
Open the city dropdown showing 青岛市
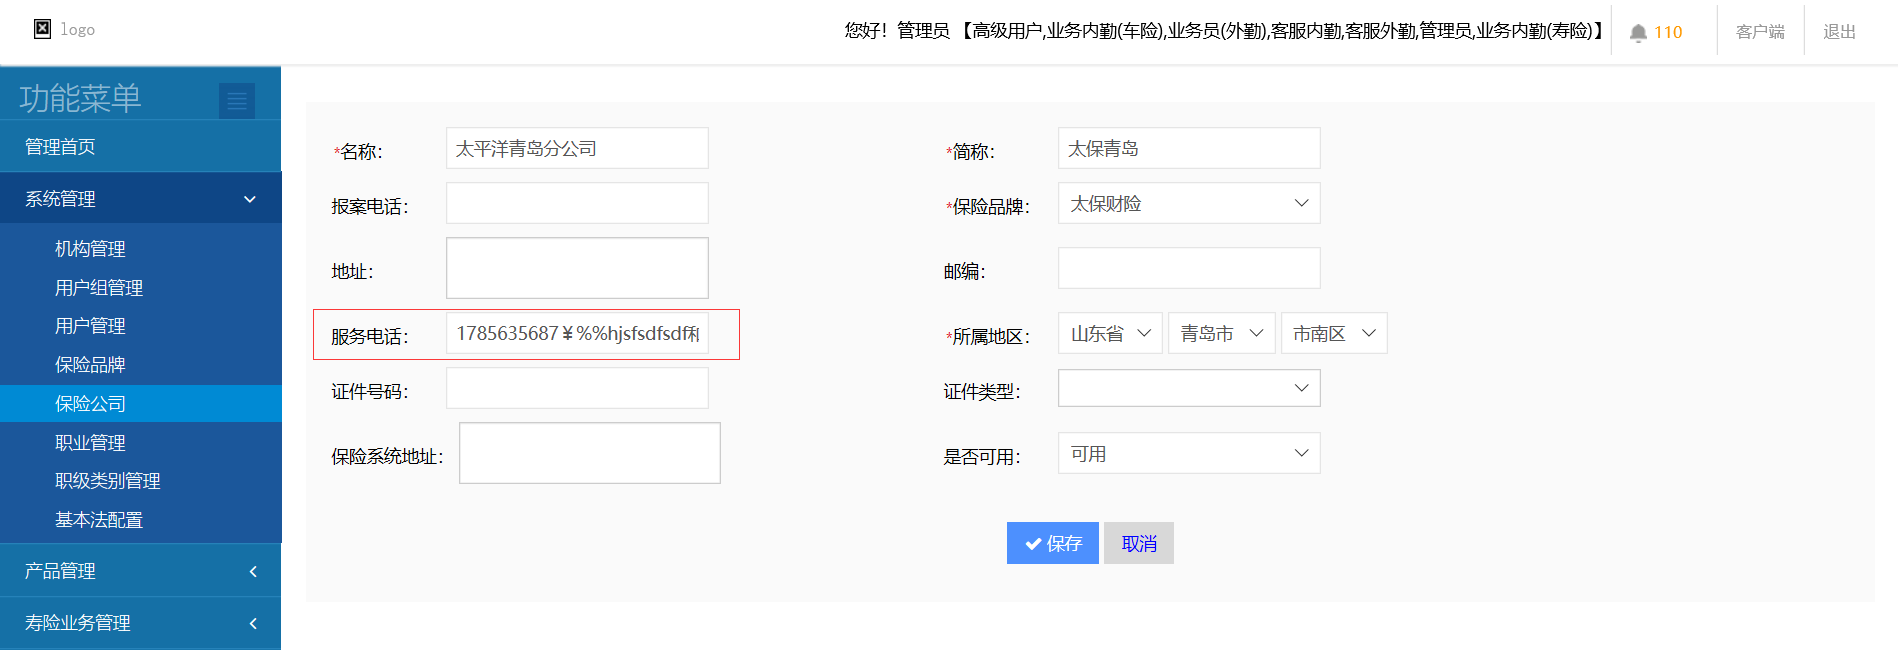pos(1221,333)
